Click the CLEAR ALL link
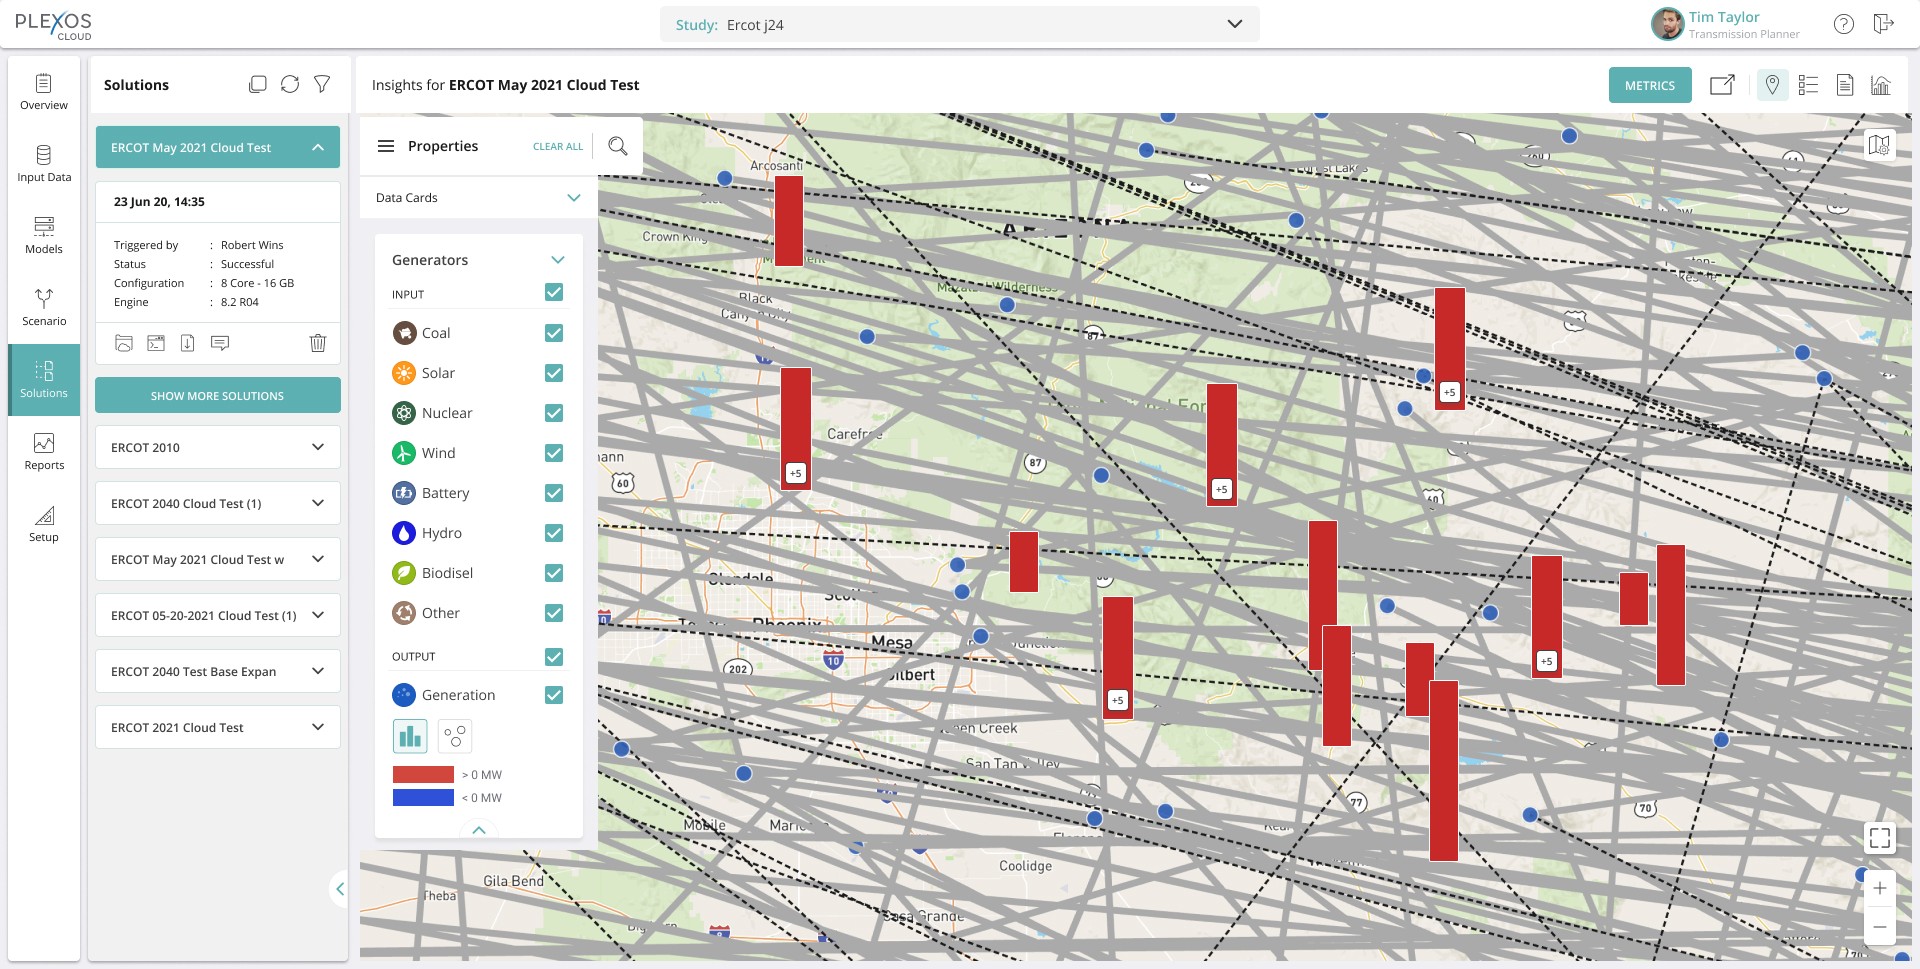Viewport: 1920px width, 969px height. [558, 146]
